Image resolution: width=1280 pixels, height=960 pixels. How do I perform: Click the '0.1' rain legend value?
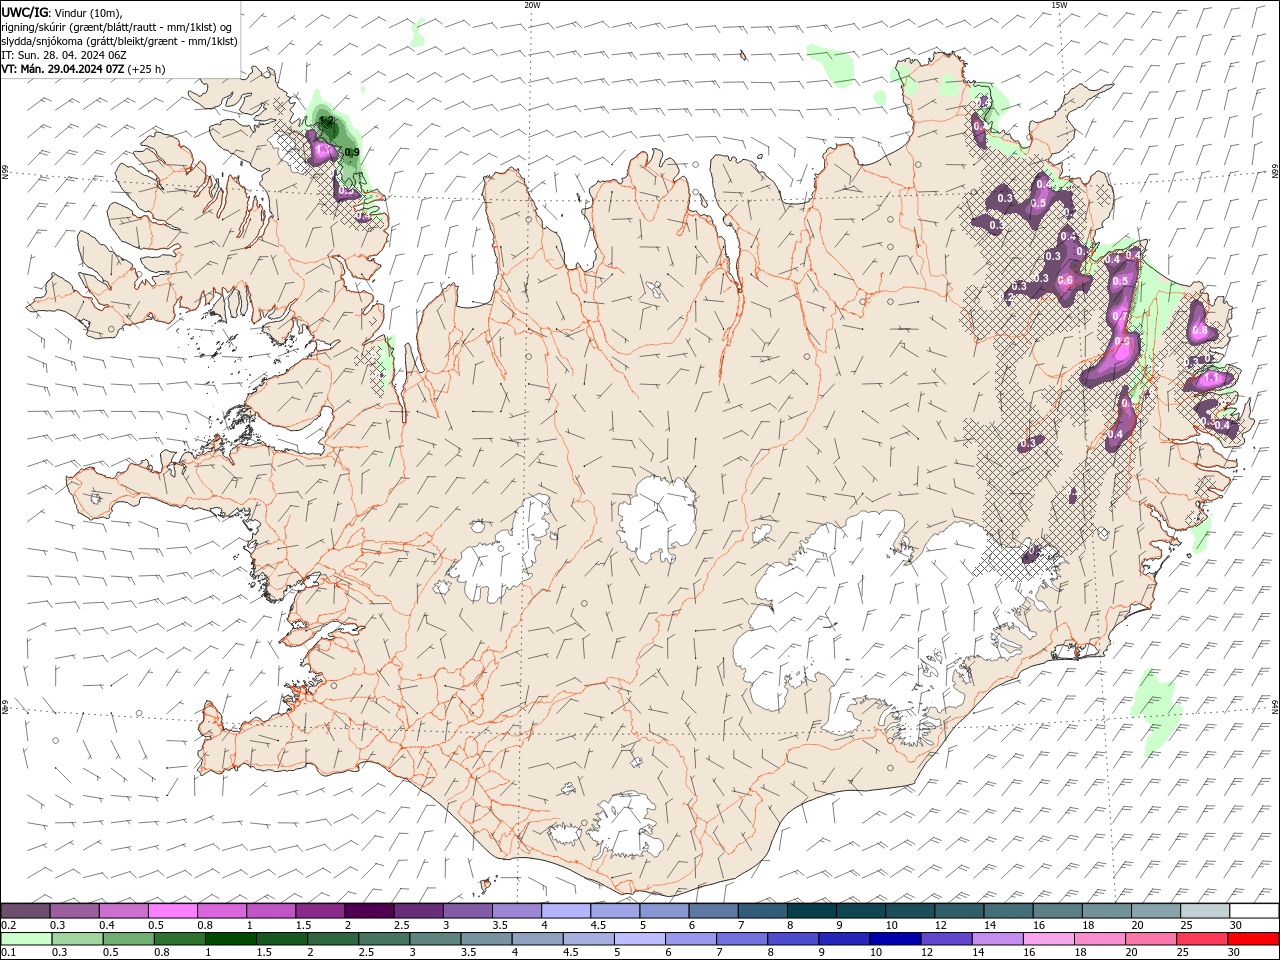(8, 953)
